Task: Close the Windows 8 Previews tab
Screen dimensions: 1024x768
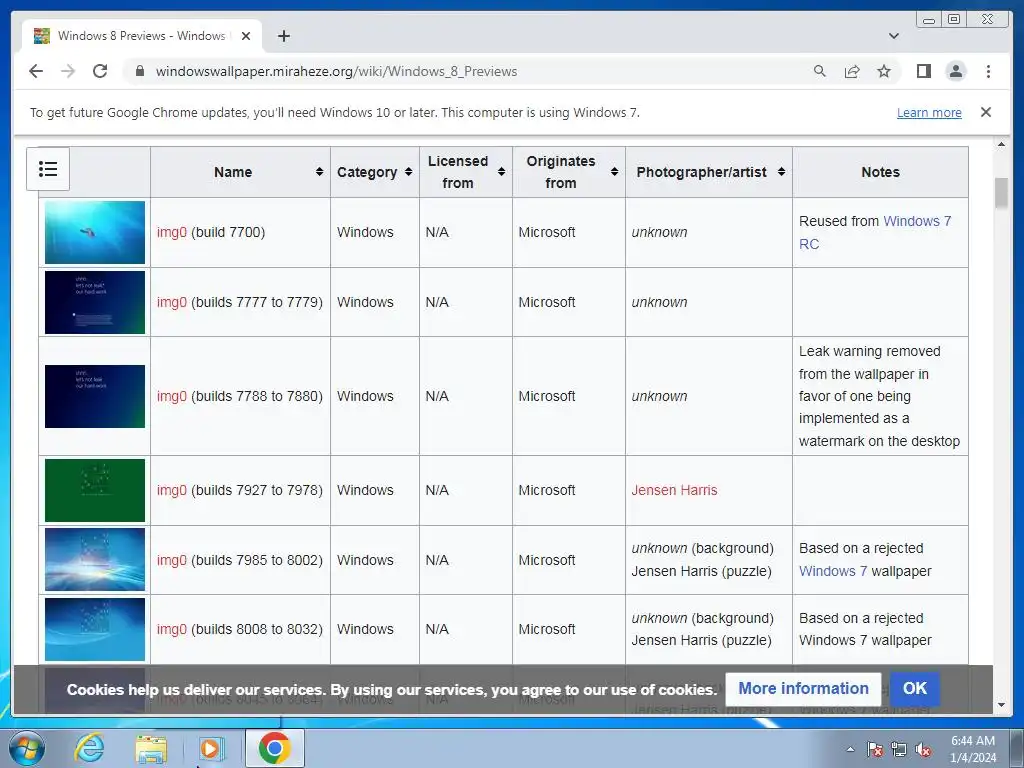Action: [246, 36]
